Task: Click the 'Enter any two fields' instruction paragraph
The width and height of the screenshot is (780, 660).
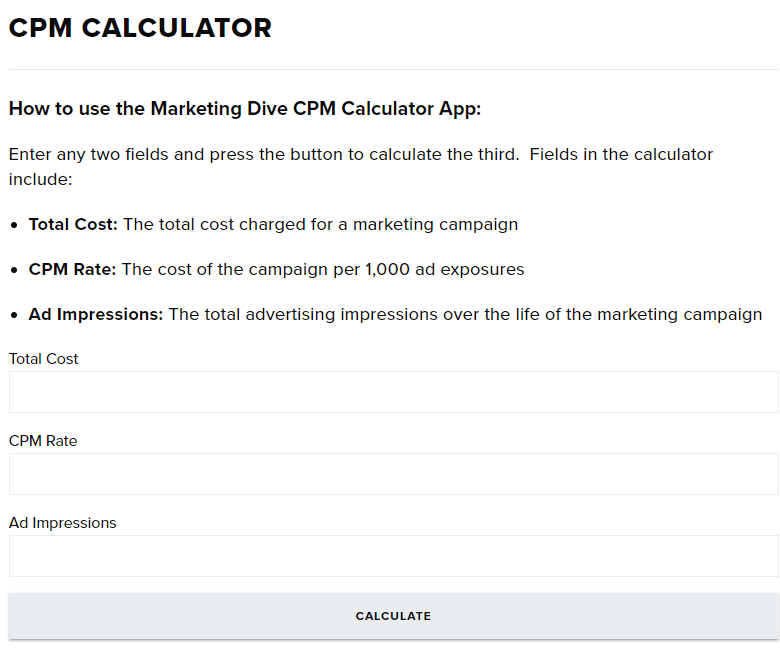Action: [361, 167]
